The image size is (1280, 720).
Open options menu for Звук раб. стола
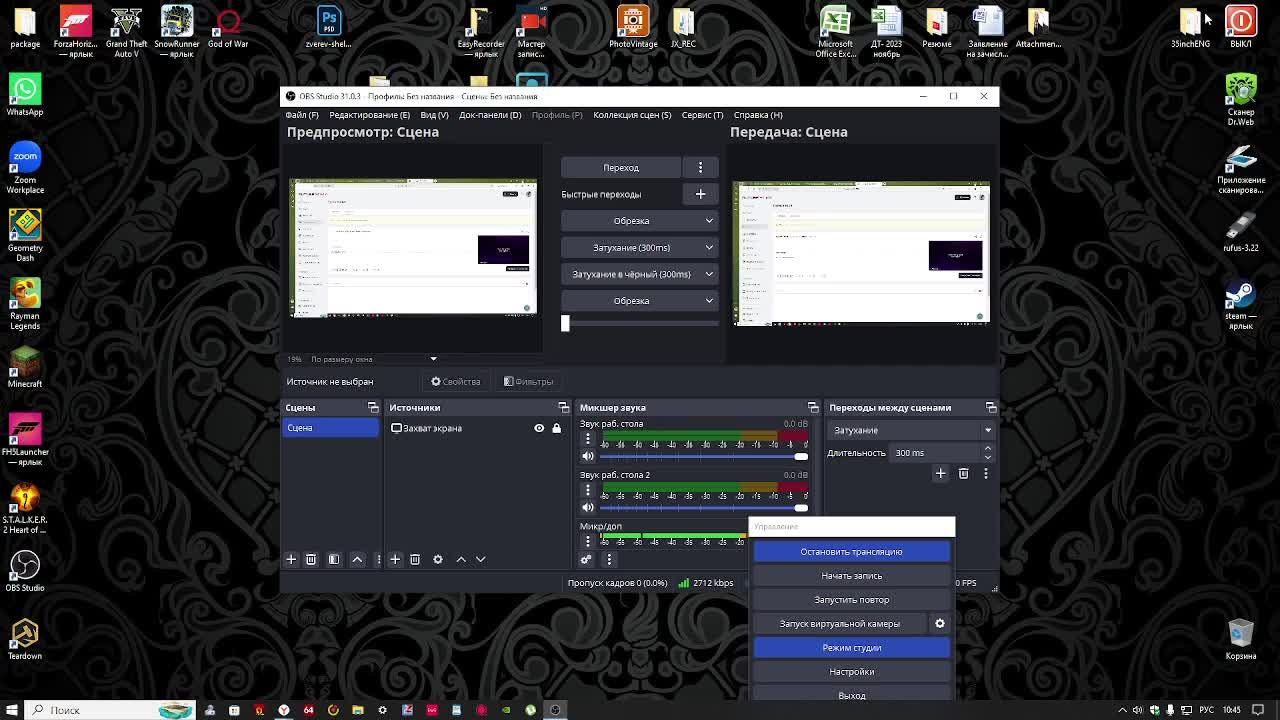click(588, 439)
